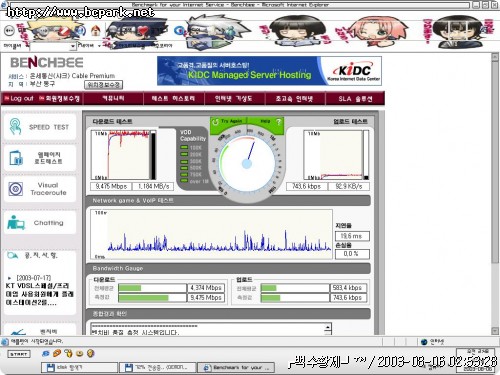Open the address bar dropdown arrow

click(x=73, y=46)
